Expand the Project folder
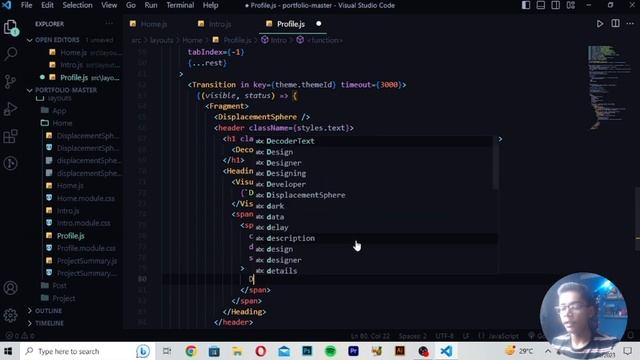Image resolution: width=640 pixels, height=360 pixels. [63, 298]
